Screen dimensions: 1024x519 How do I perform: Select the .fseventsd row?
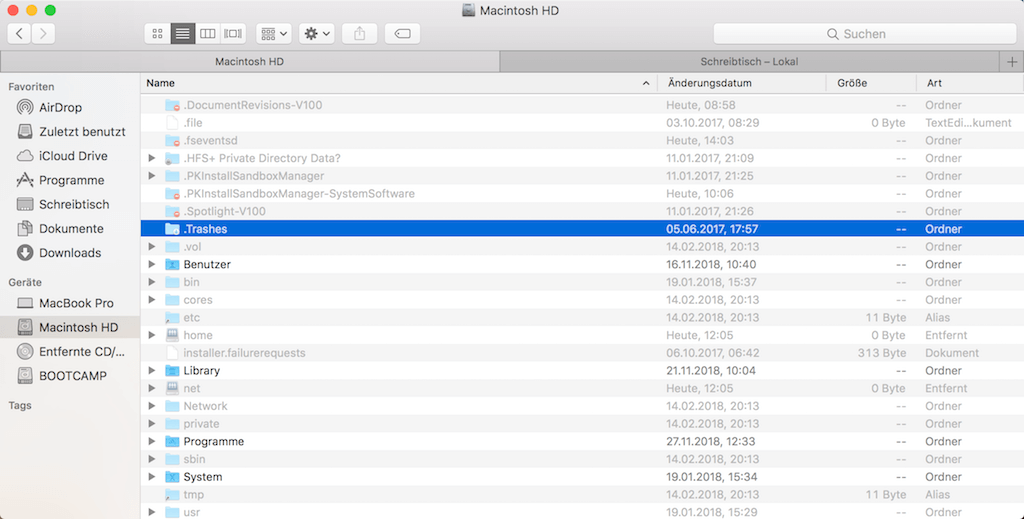click(x=583, y=140)
